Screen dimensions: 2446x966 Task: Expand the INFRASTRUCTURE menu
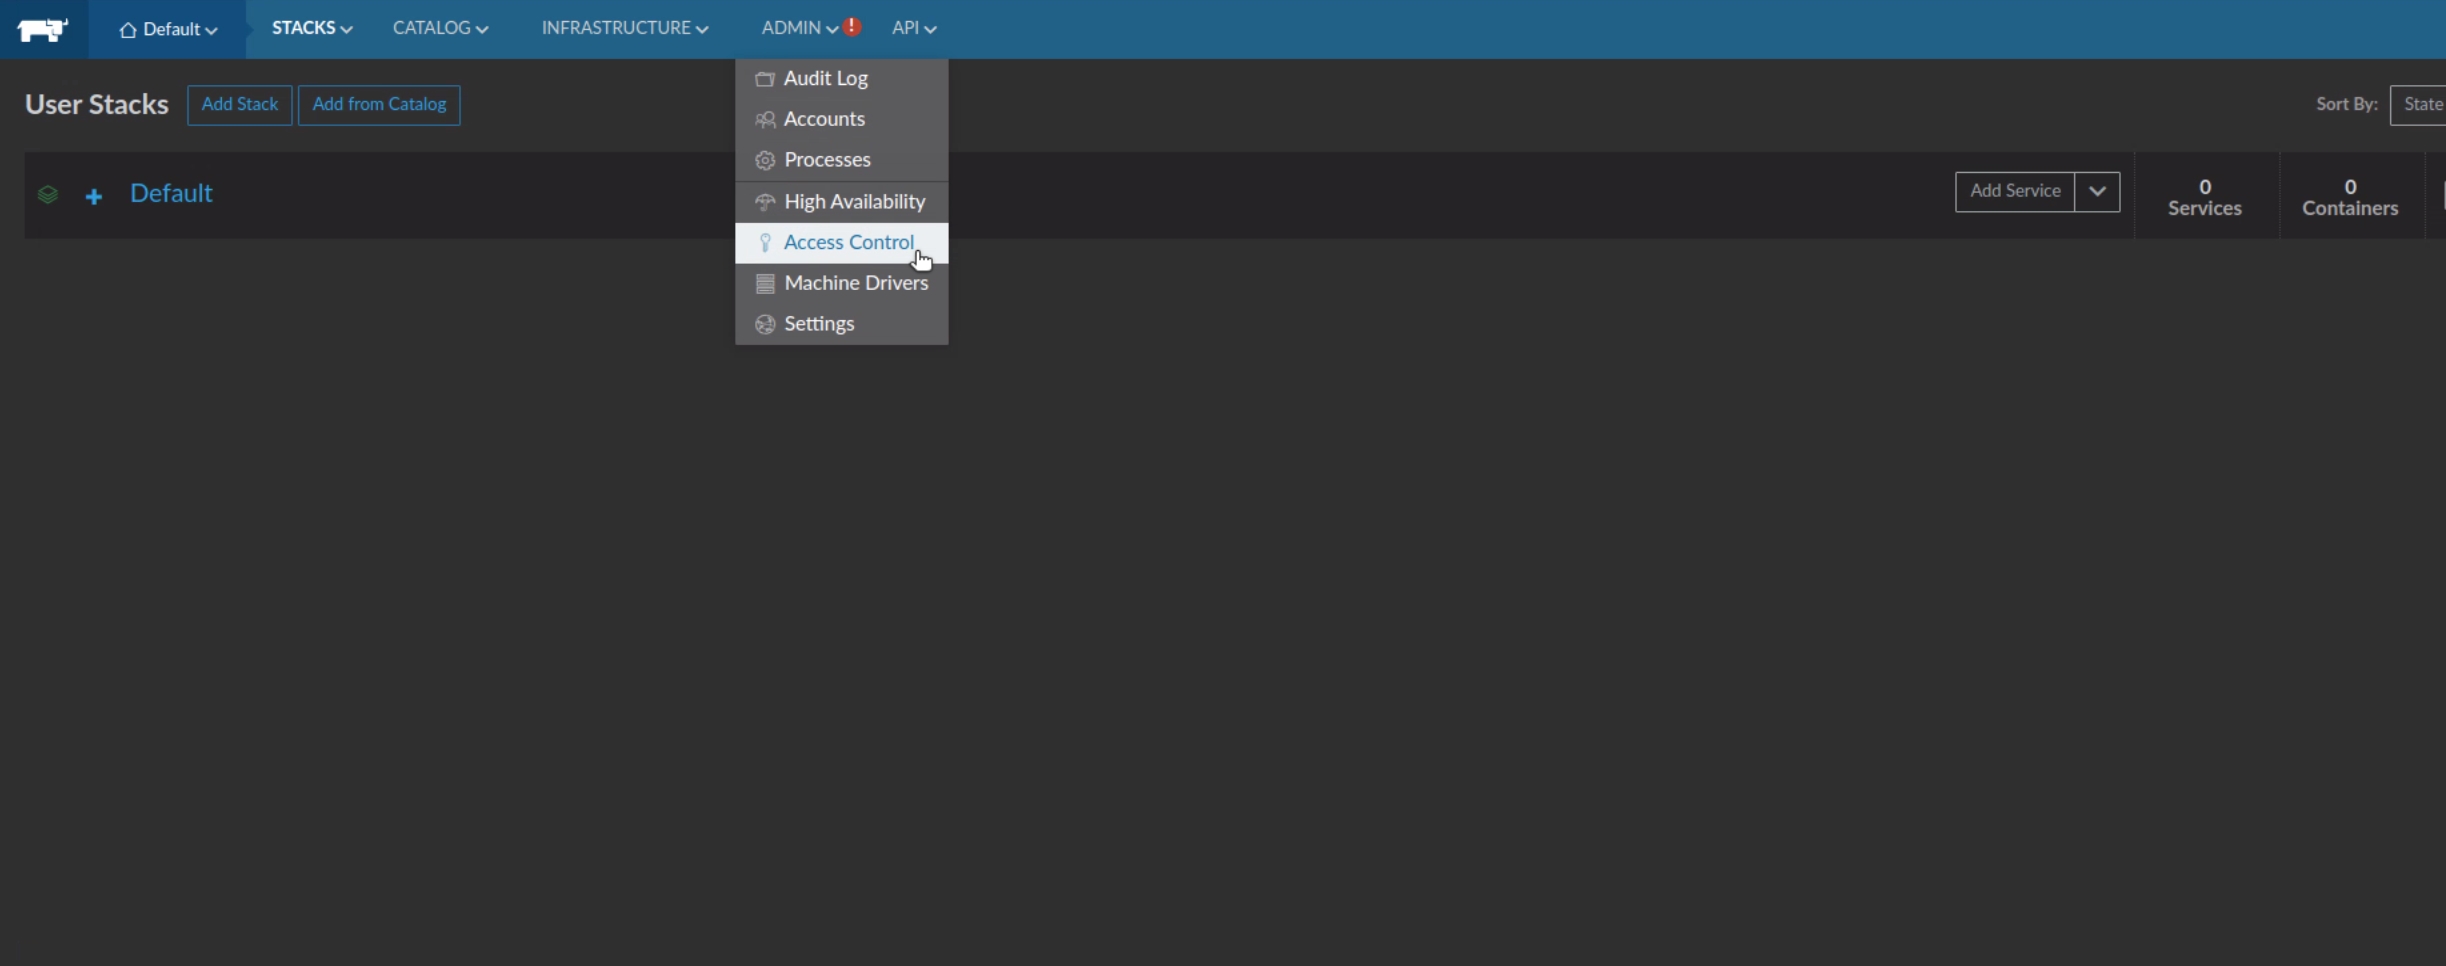(625, 28)
